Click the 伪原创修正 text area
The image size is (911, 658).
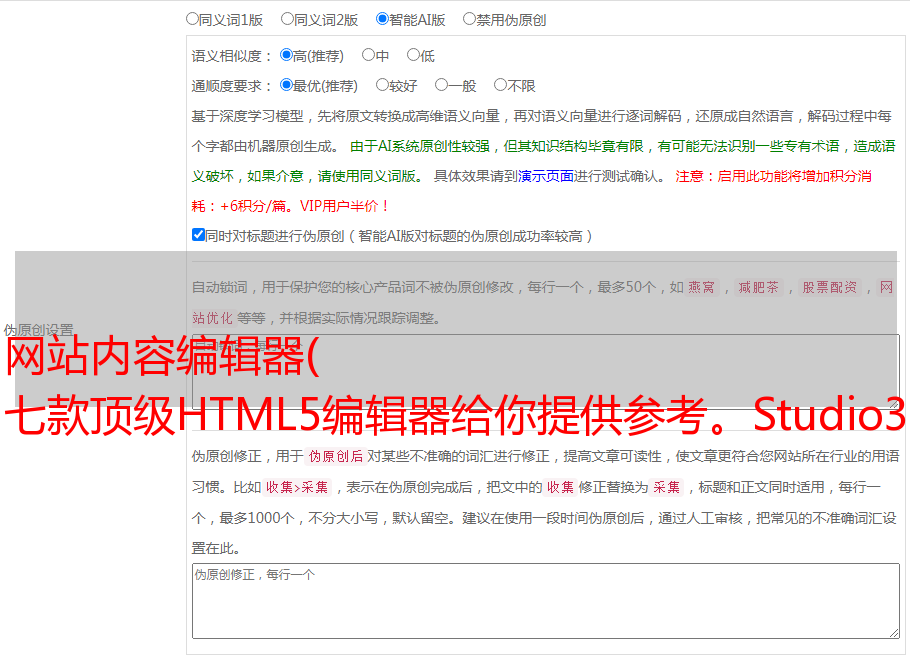(x=546, y=601)
